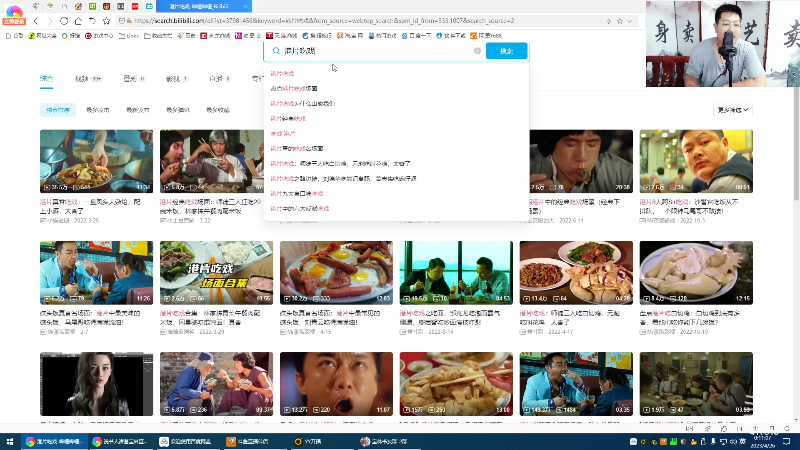Sort results by 最多播放
Viewport: 800px width, 450px height.
point(97,110)
